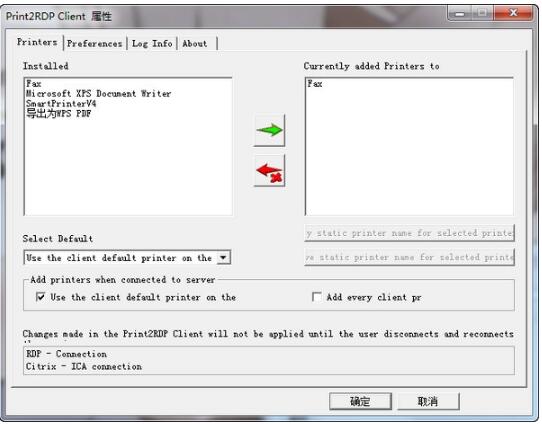Go to the About tab
The image size is (542, 424).
[195, 44]
